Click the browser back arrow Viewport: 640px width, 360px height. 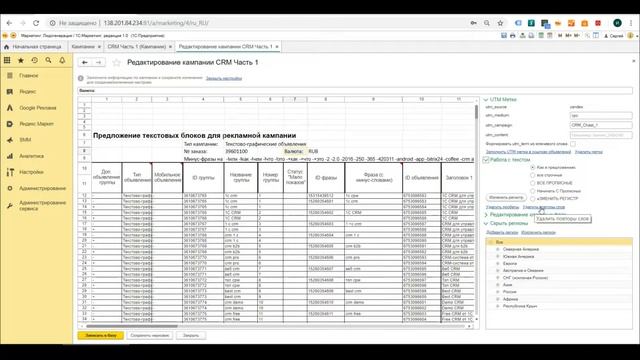(9, 23)
